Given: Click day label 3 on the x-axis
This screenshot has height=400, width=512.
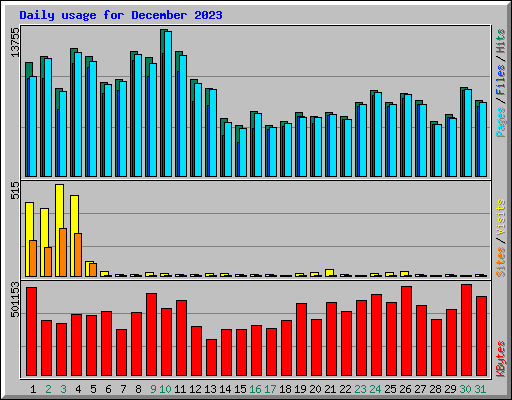Looking at the screenshot, I should 63,389.
